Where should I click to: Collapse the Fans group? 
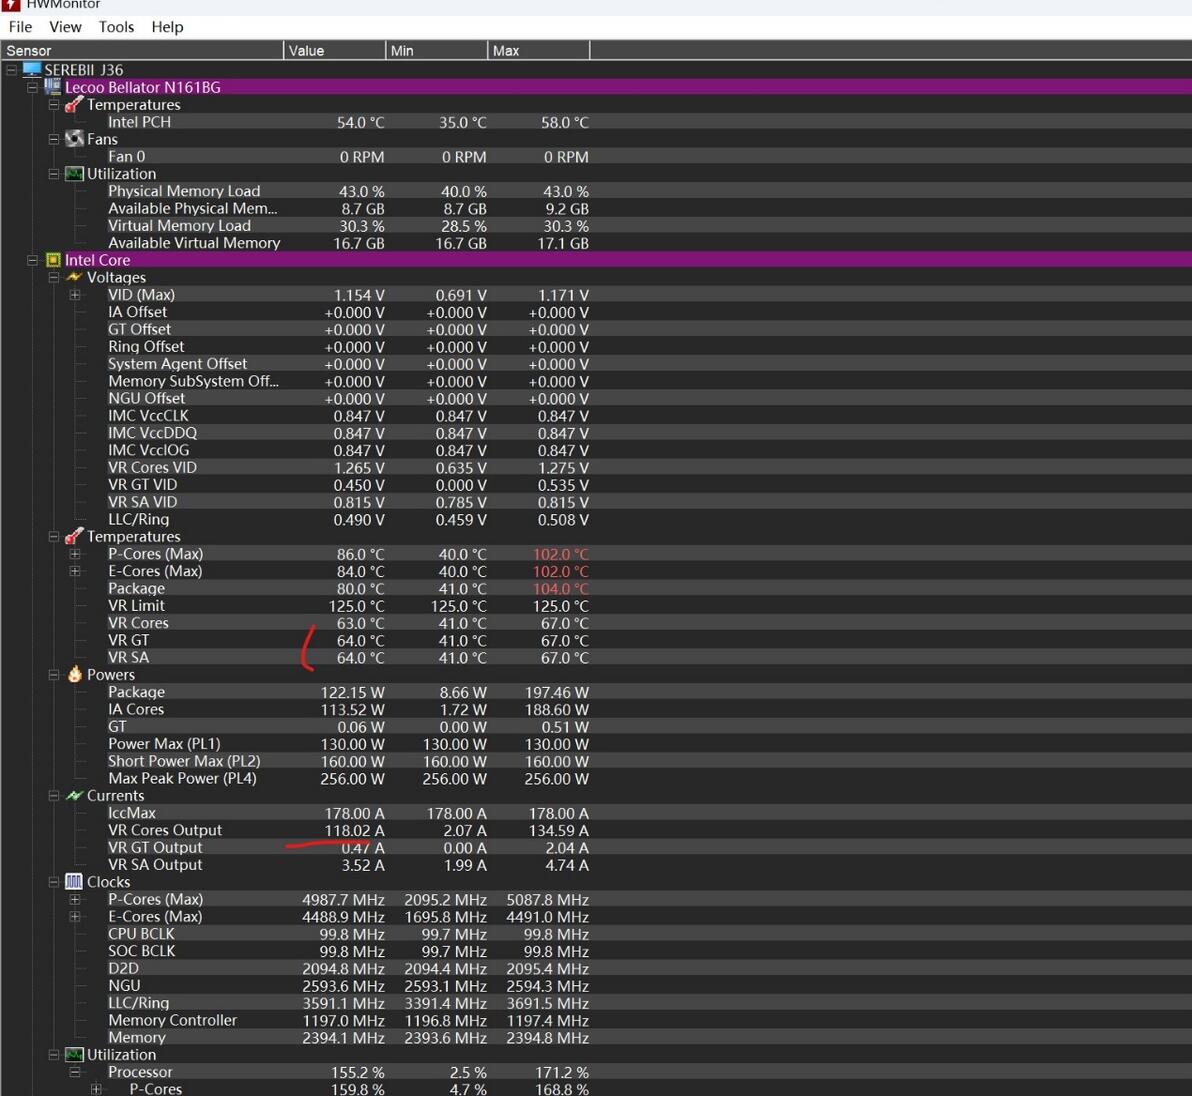(54, 139)
